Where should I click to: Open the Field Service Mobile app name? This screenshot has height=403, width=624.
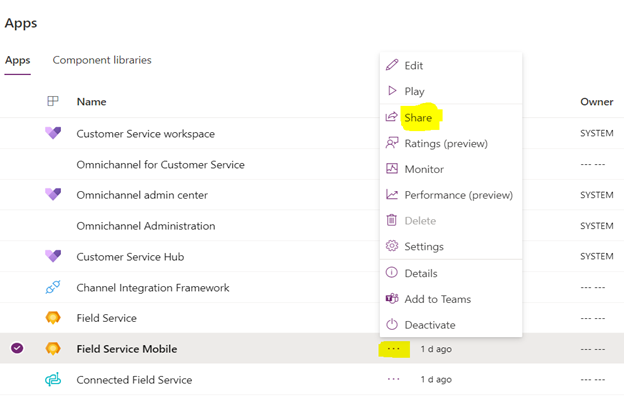click(127, 349)
